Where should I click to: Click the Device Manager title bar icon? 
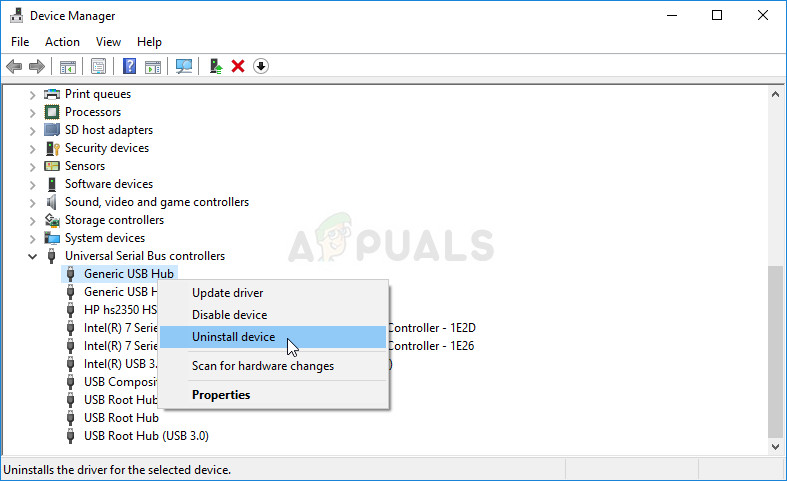[16, 16]
